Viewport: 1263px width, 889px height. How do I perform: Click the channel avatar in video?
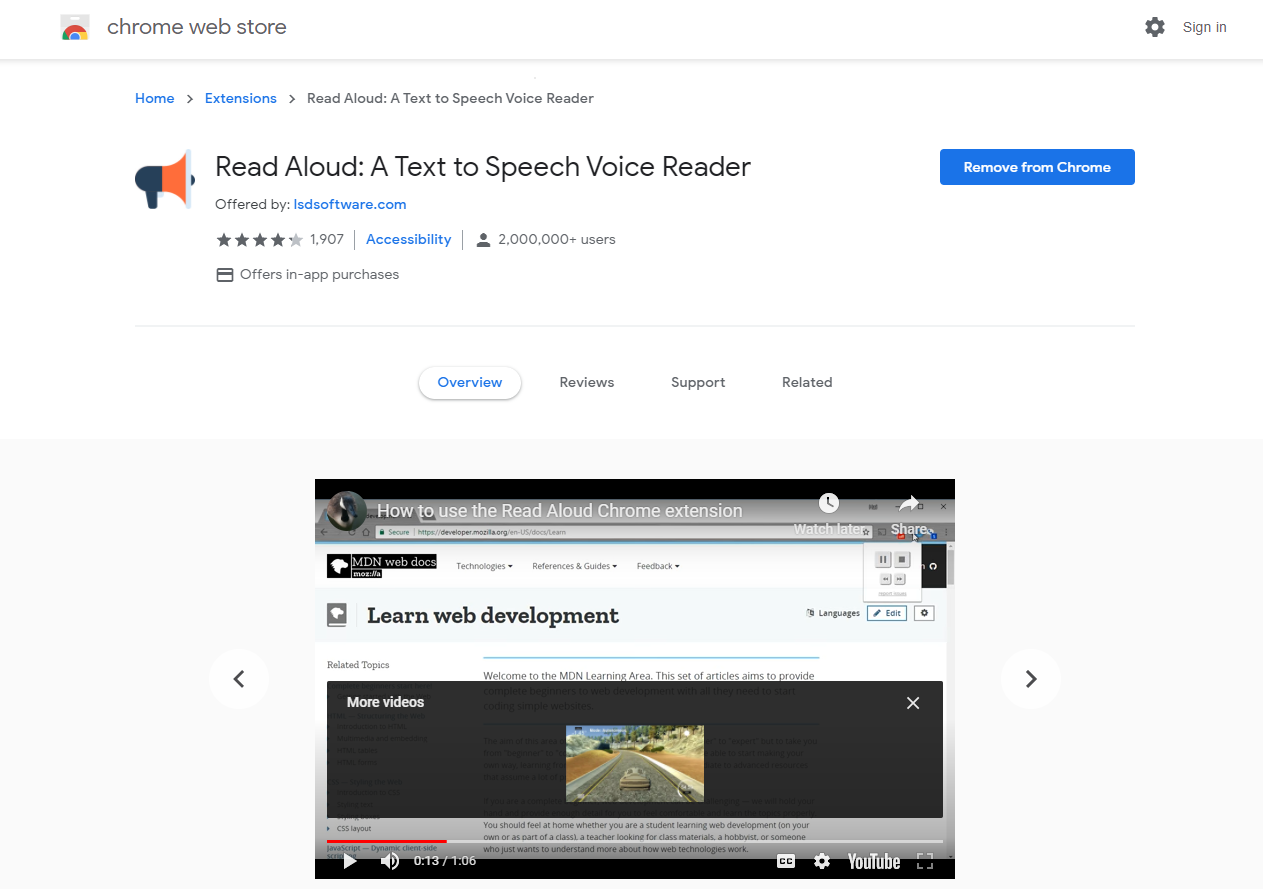coord(347,511)
